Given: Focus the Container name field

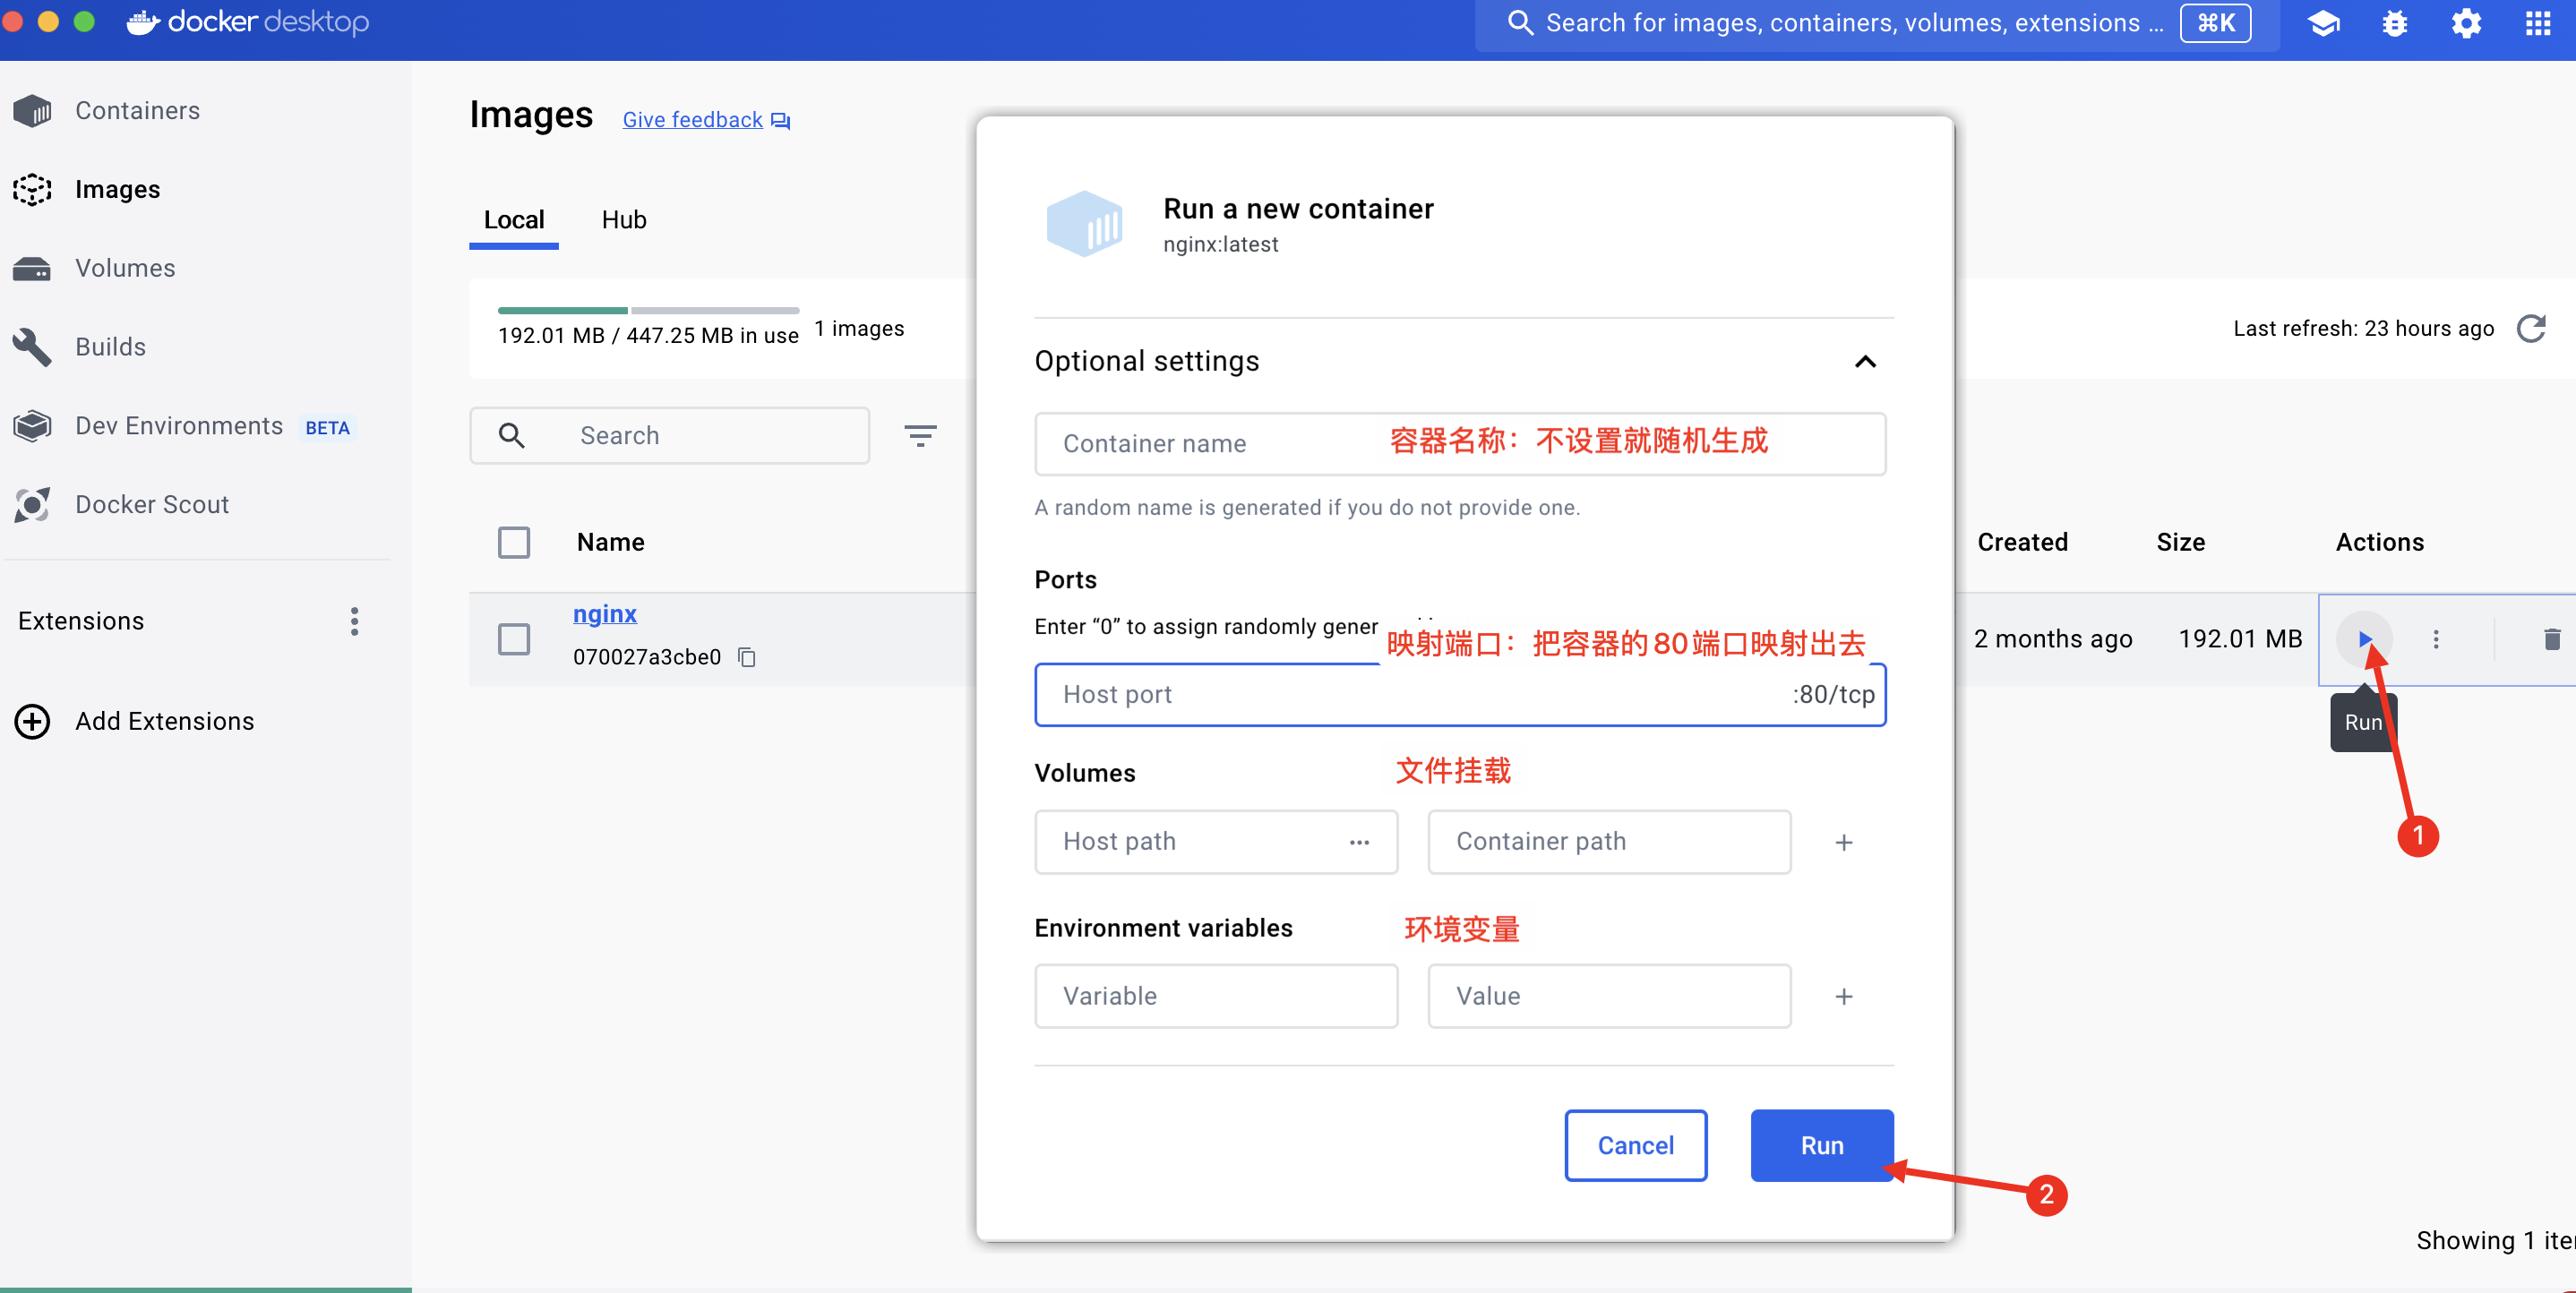Looking at the screenshot, I should [x=1460, y=444].
